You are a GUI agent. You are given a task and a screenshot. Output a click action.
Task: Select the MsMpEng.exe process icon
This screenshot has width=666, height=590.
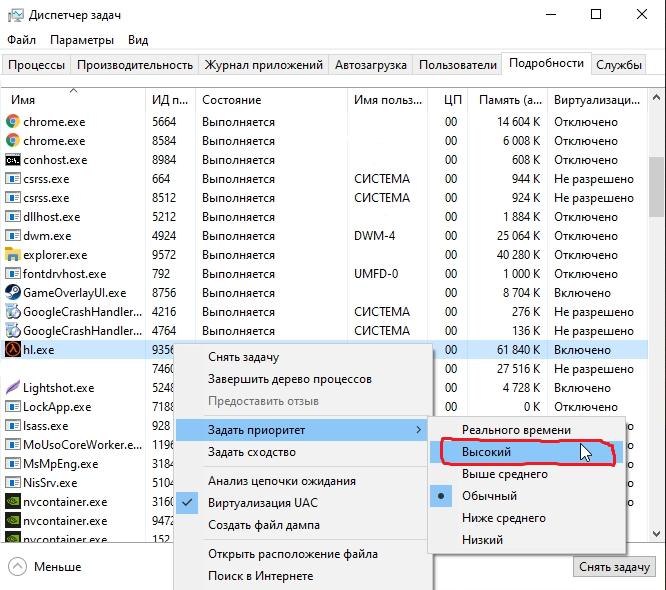click(x=13, y=463)
